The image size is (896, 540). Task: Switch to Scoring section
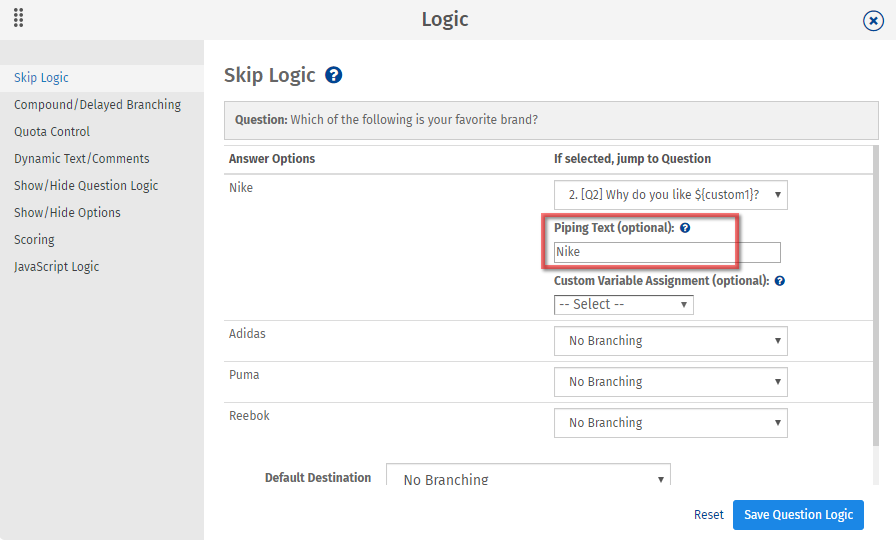34,240
